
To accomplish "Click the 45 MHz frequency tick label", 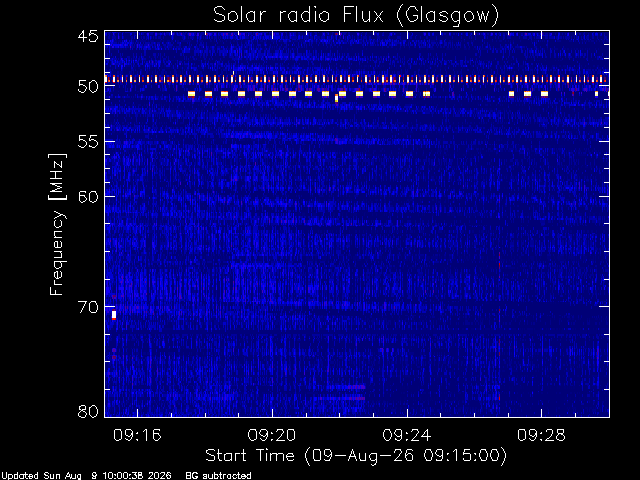I will pyautogui.click(x=88, y=36).
